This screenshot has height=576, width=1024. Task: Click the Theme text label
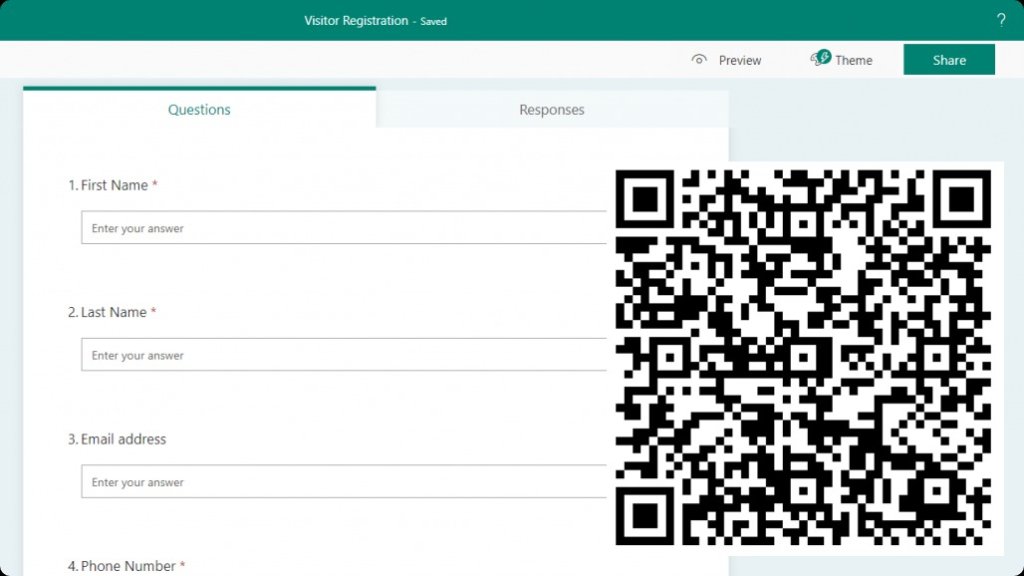point(852,60)
